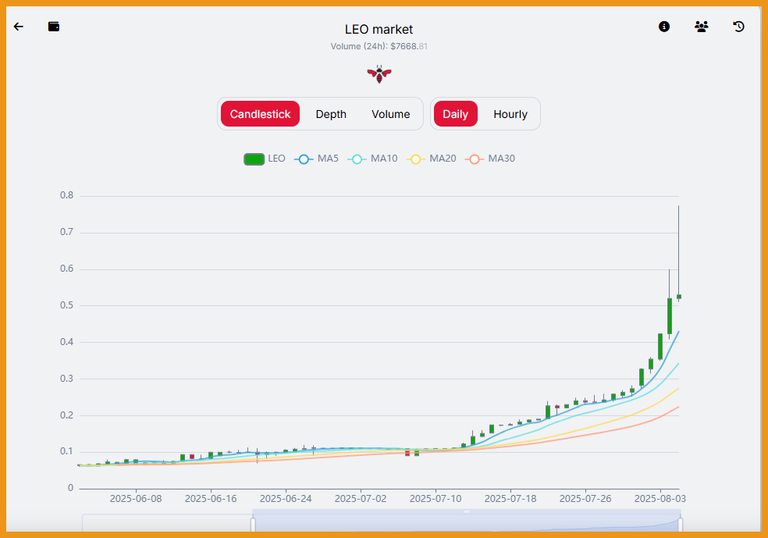Click the 0.5 price axis label

[x=67, y=305]
